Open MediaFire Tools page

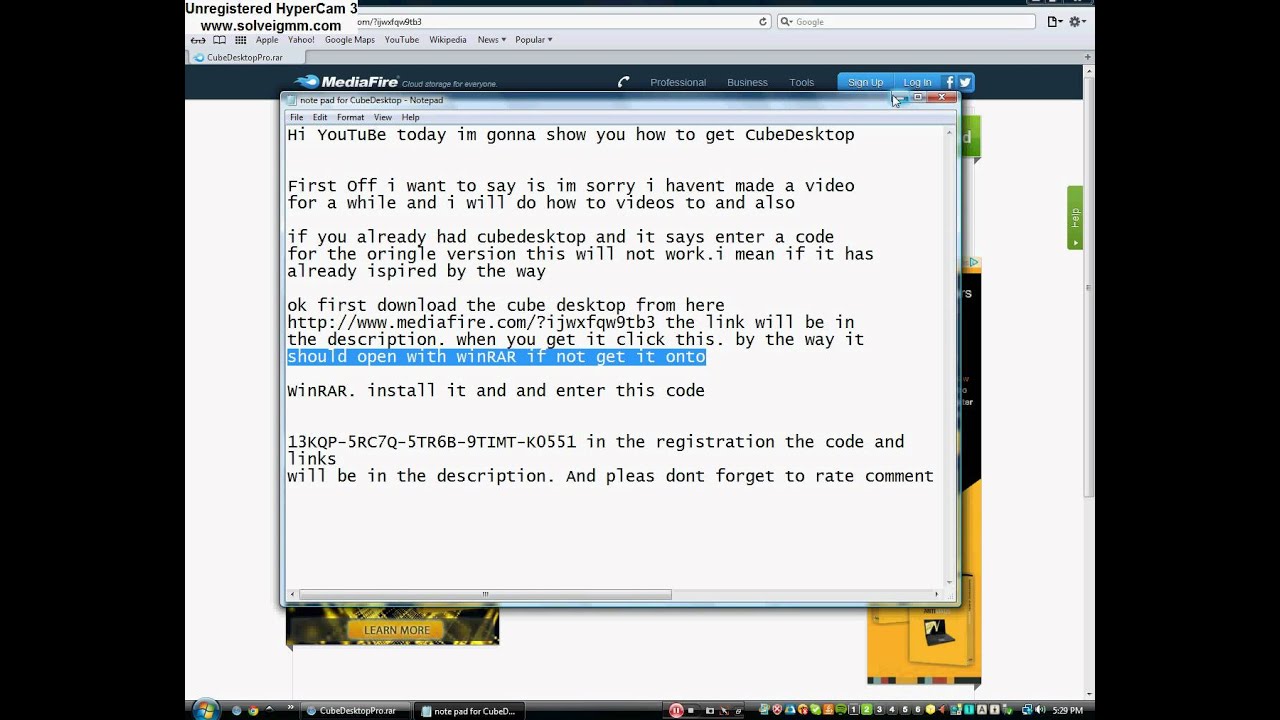click(802, 82)
